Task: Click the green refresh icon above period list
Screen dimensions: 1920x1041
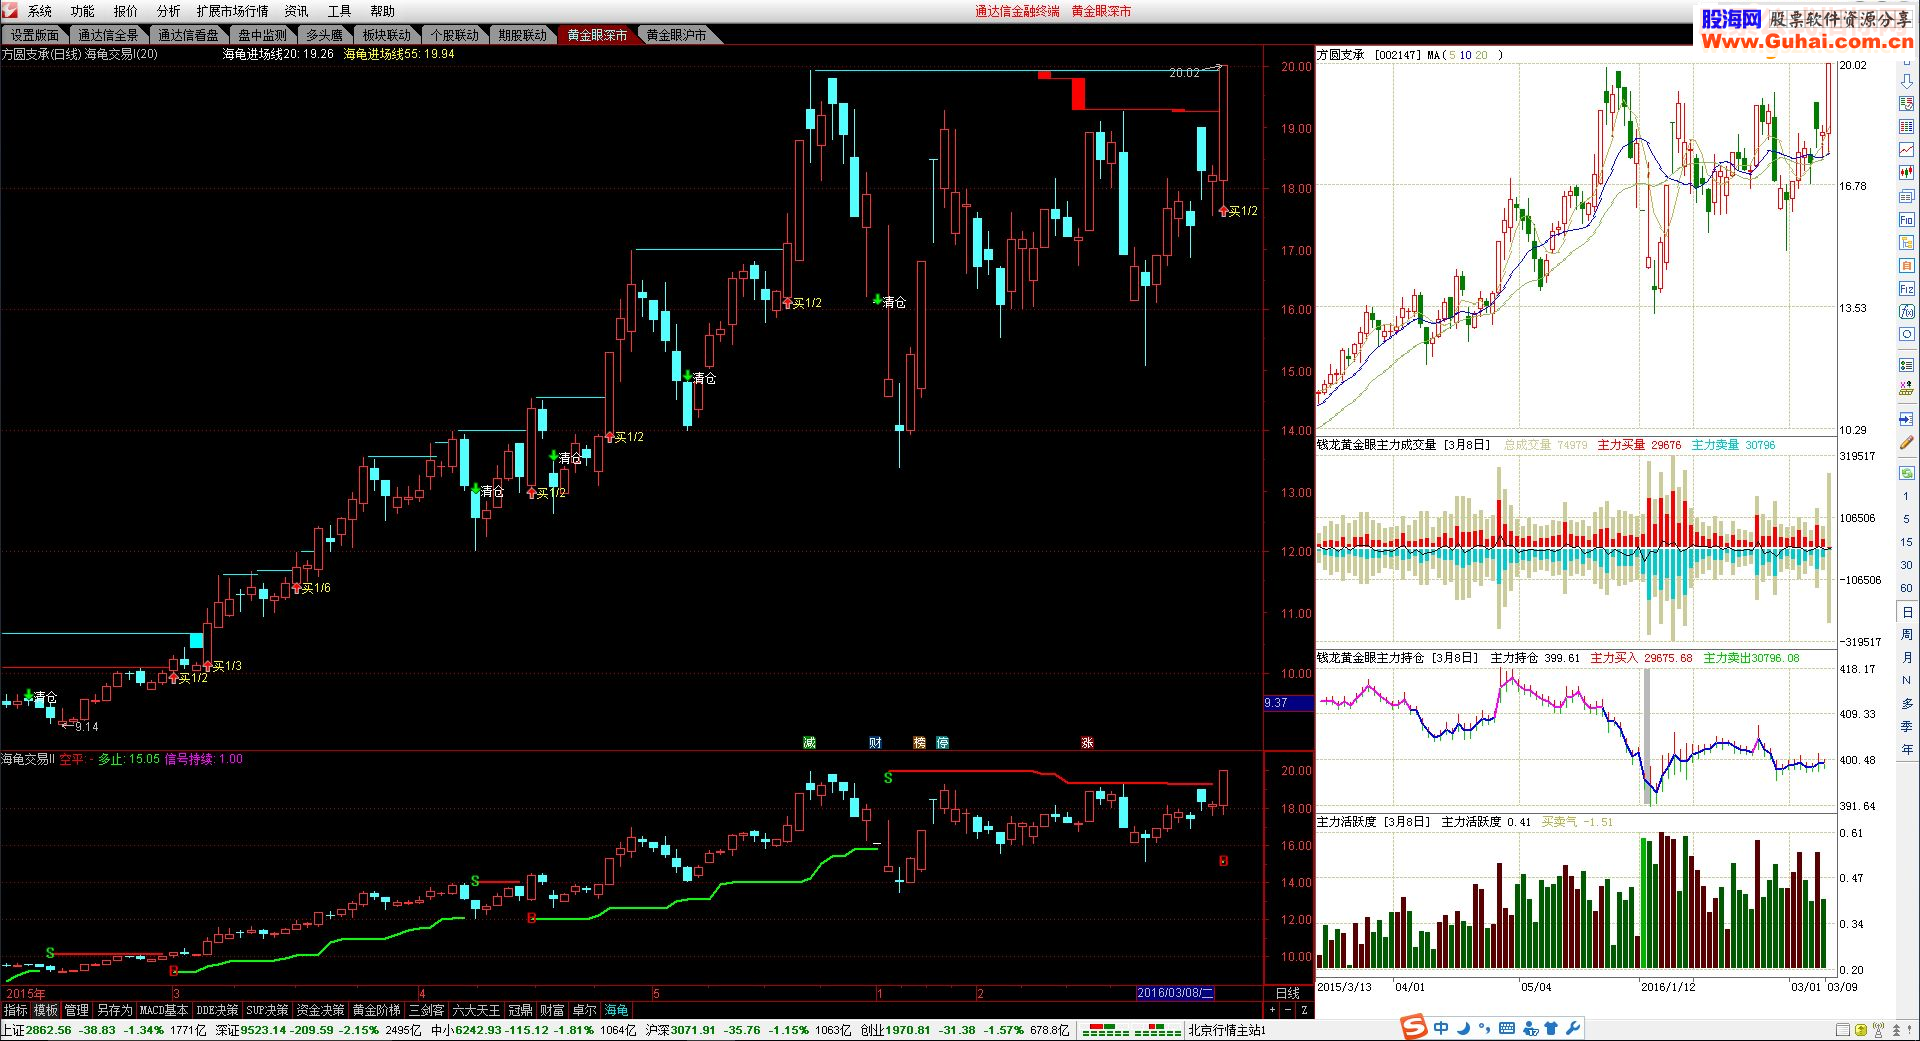Action: point(1906,473)
